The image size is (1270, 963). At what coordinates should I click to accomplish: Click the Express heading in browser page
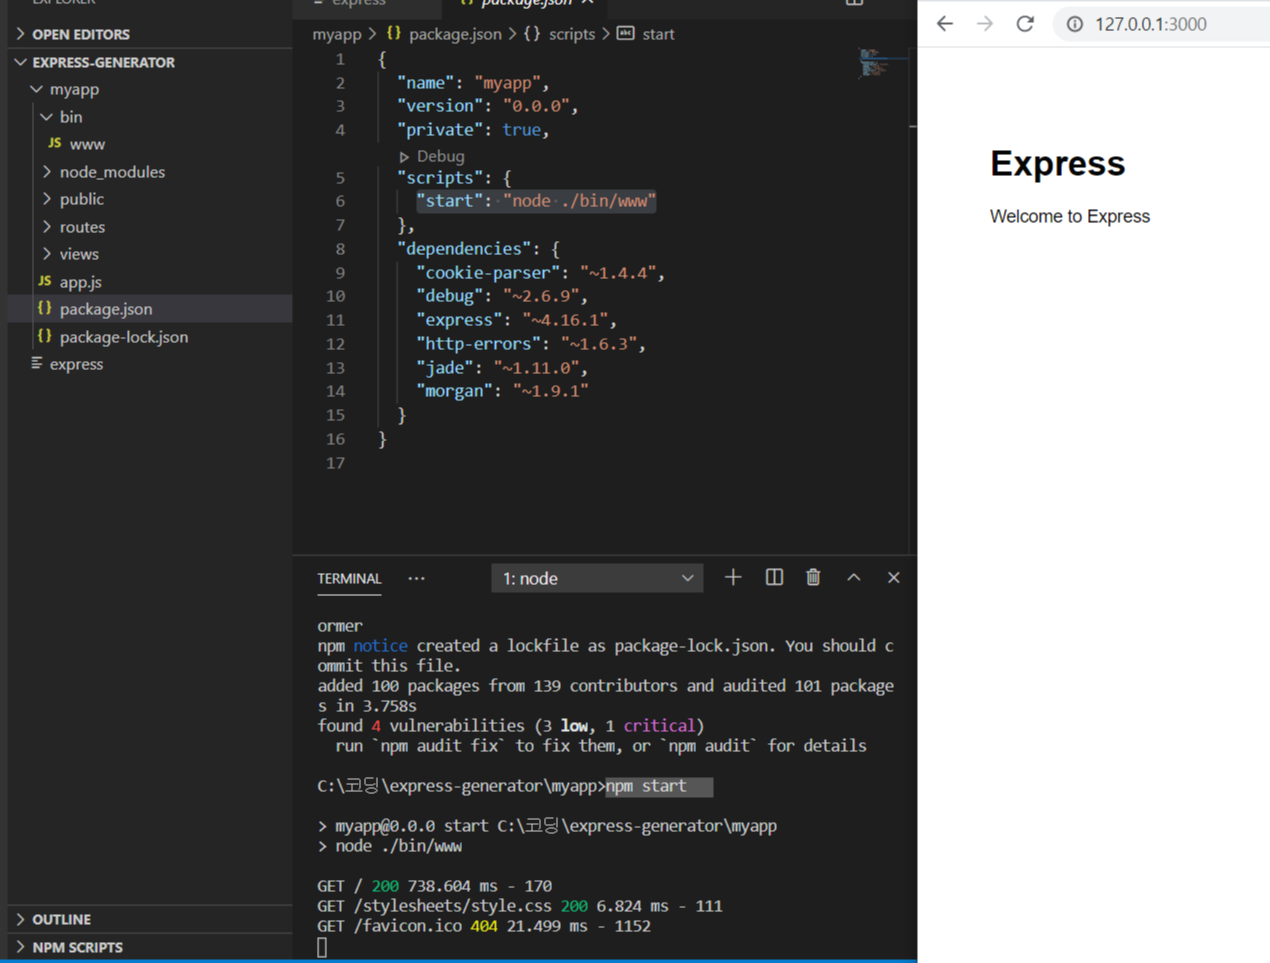point(1057,163)
